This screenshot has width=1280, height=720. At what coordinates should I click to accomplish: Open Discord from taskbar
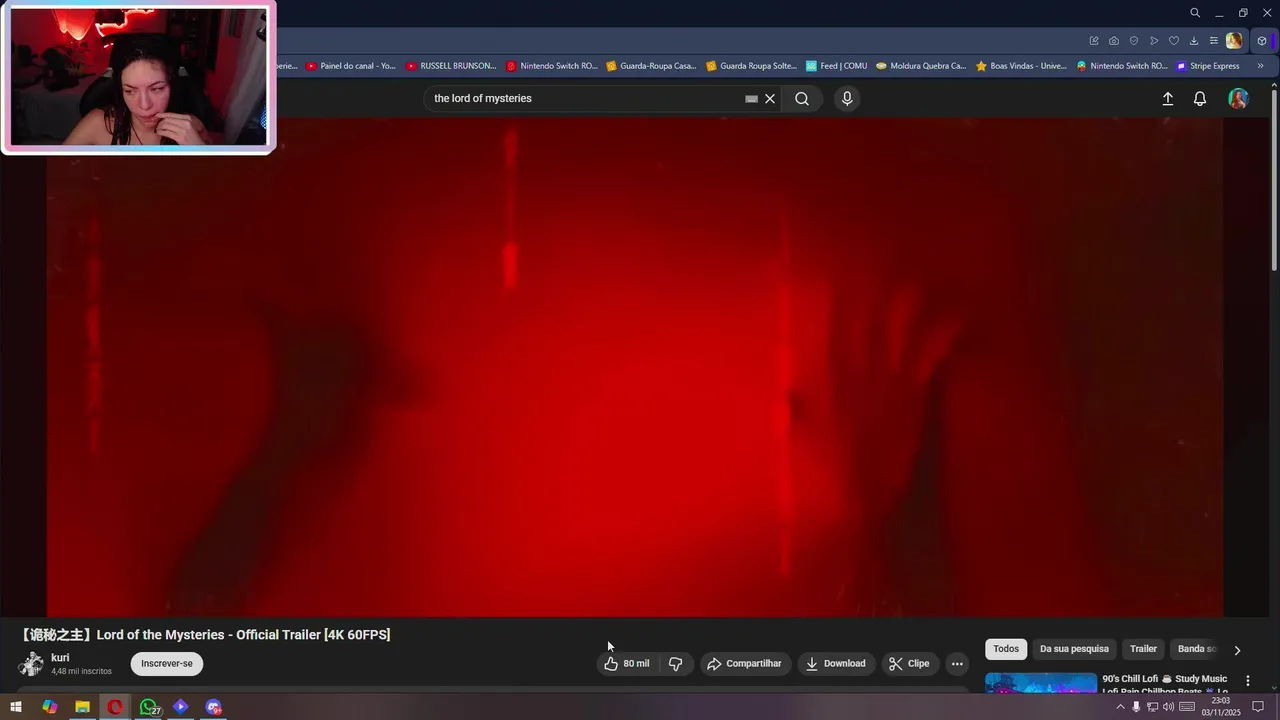tap(213, 707)
